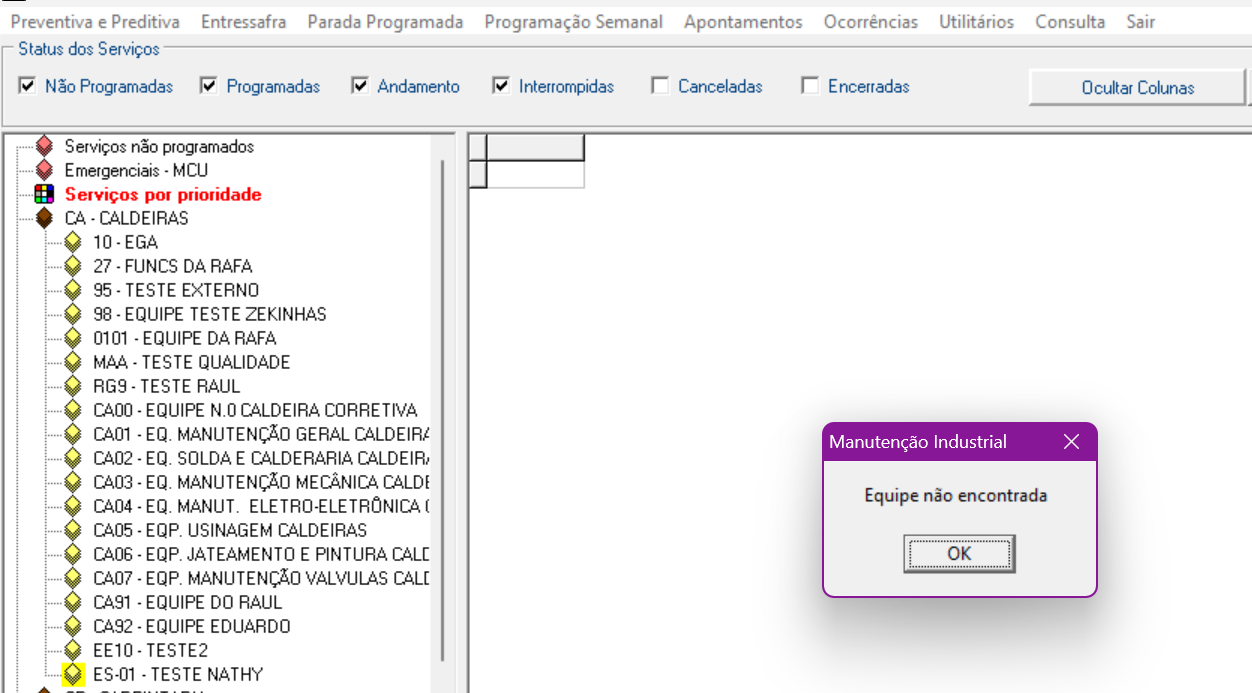
Task: Click the diamond icon of CA05 - EQP. USINAGEM CALDEIRAS
Action: pyautogui.click(x=72, y=530)
